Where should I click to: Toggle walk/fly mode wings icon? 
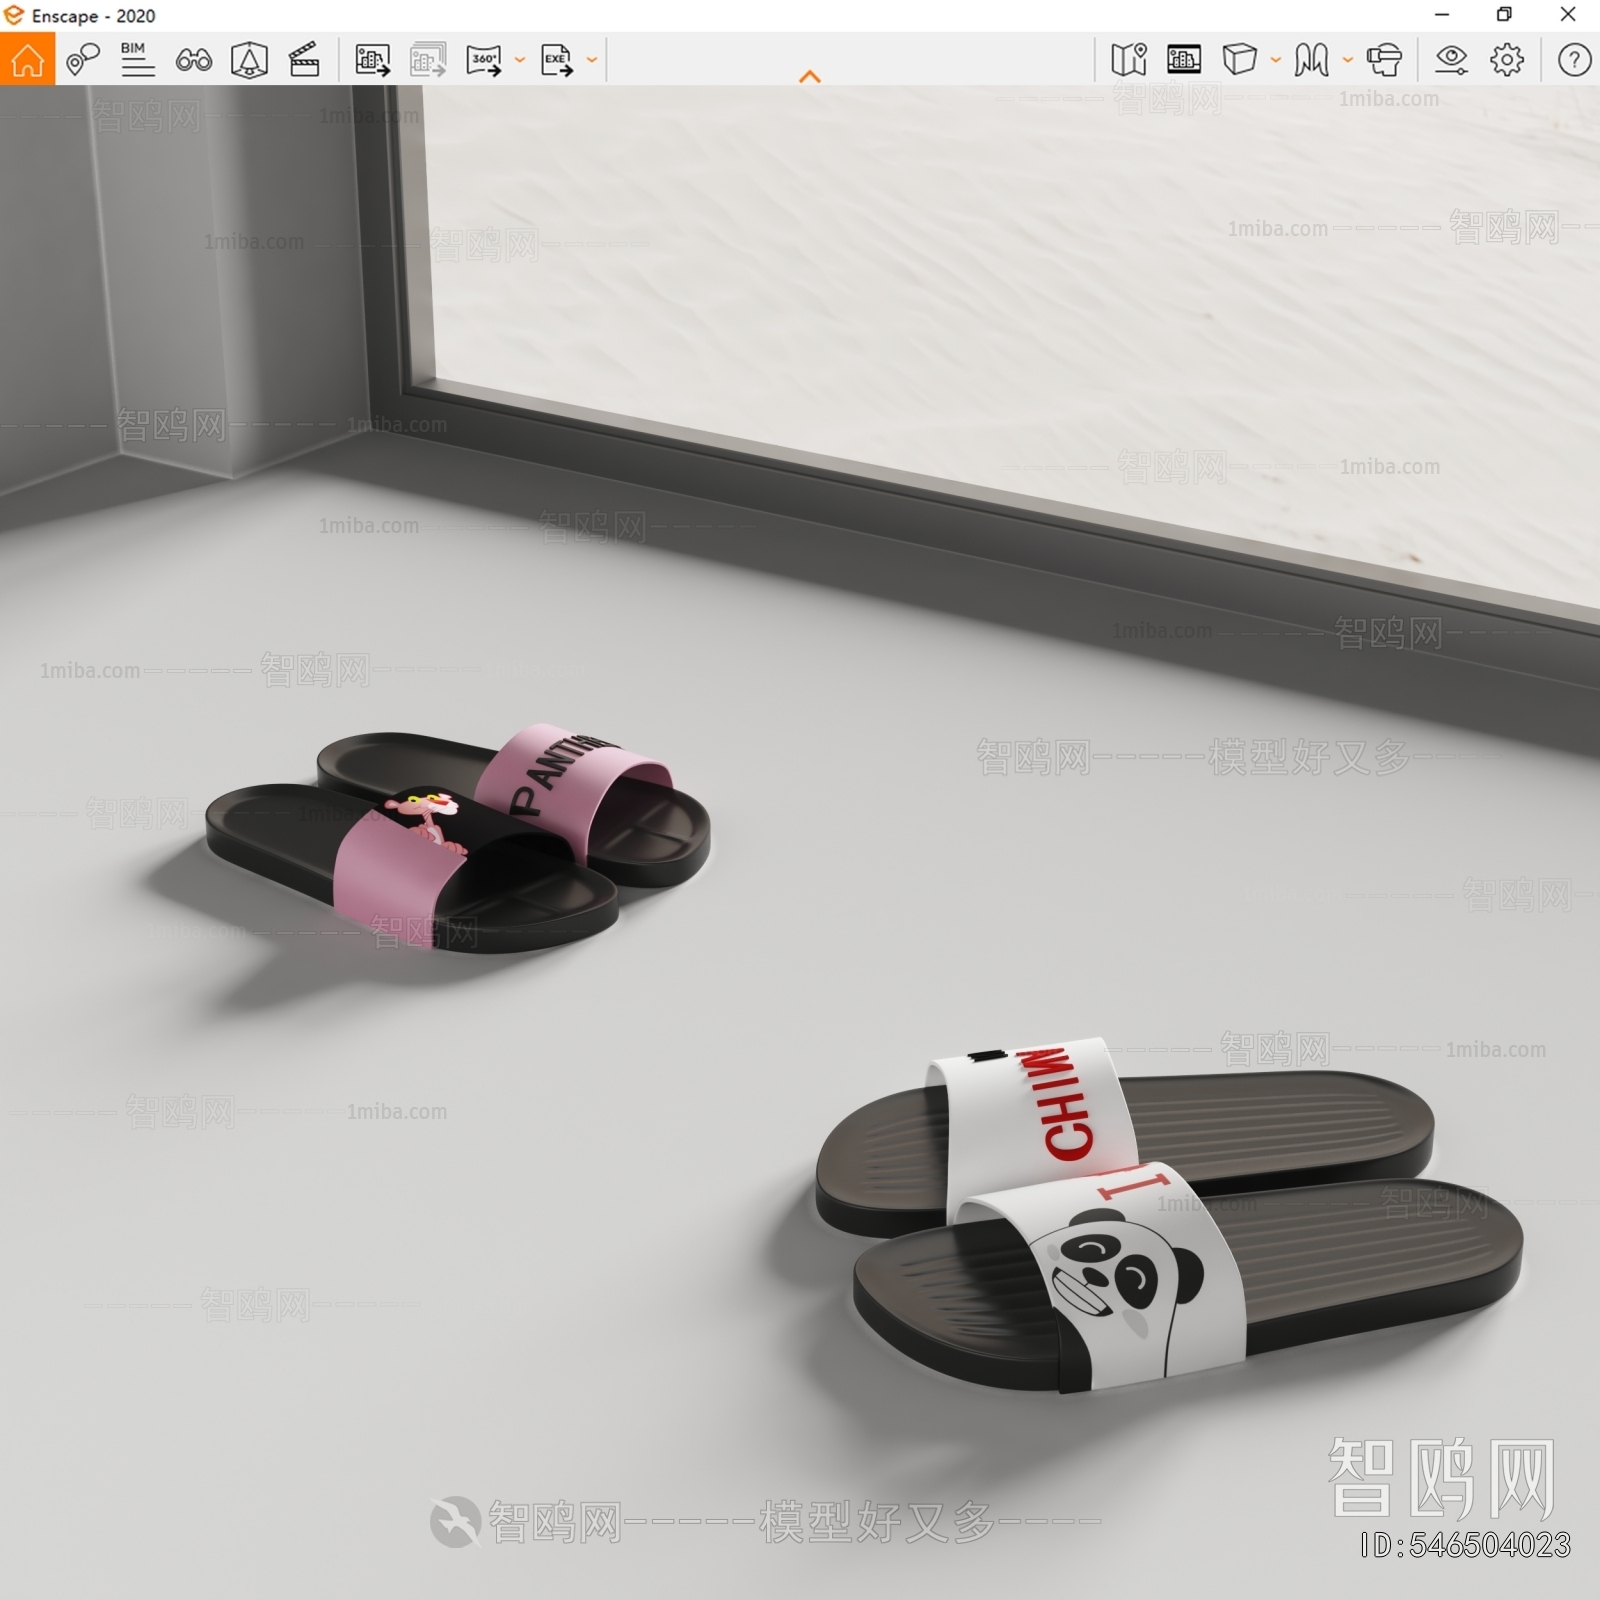coord(1311,60)
